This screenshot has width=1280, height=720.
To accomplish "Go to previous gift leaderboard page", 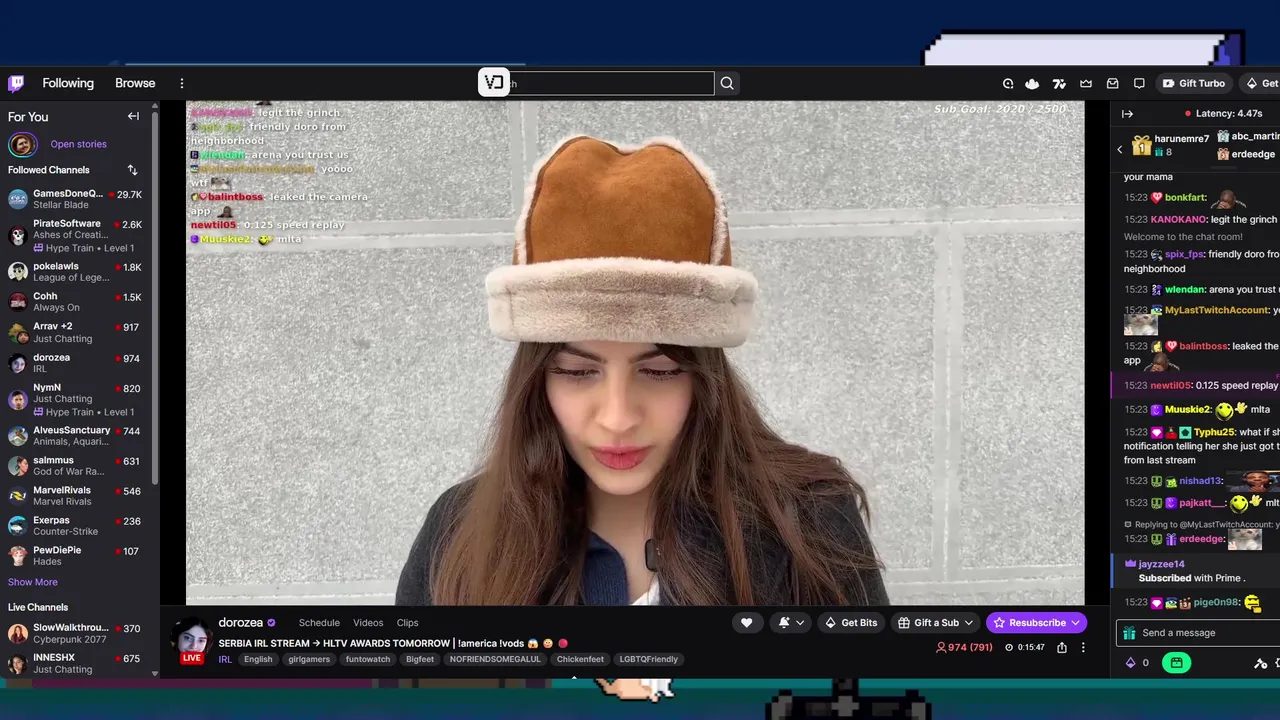I will click(1120, 149).
